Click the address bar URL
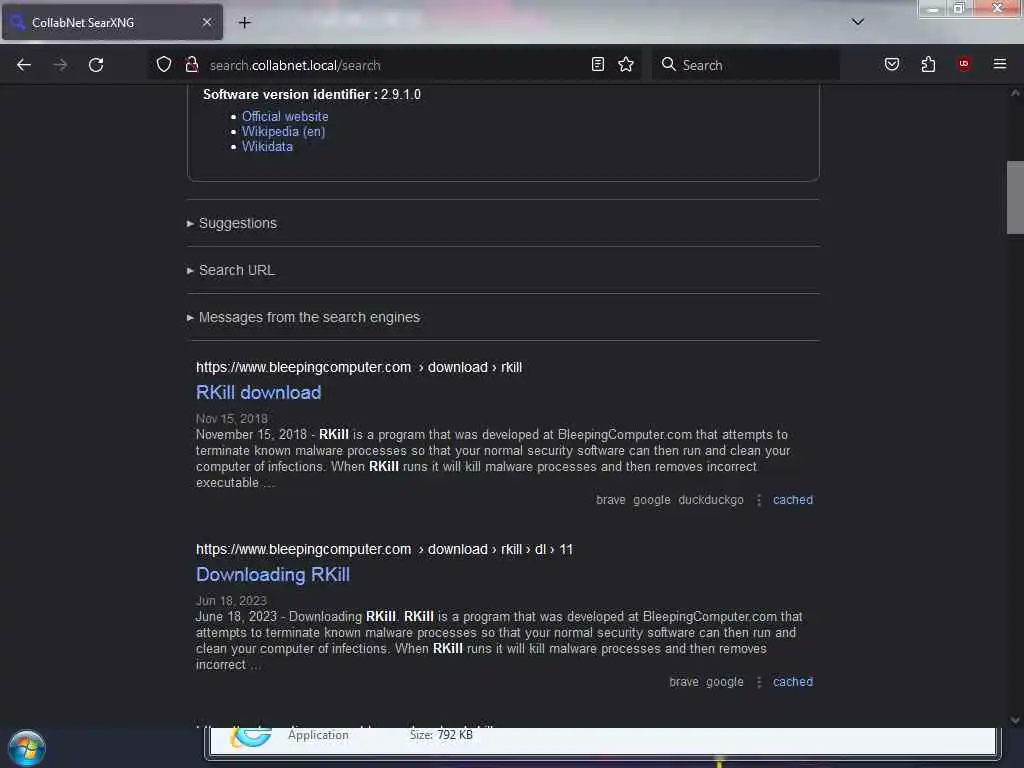The height and width of the screenshot is (768, 1024). (295, 65)
